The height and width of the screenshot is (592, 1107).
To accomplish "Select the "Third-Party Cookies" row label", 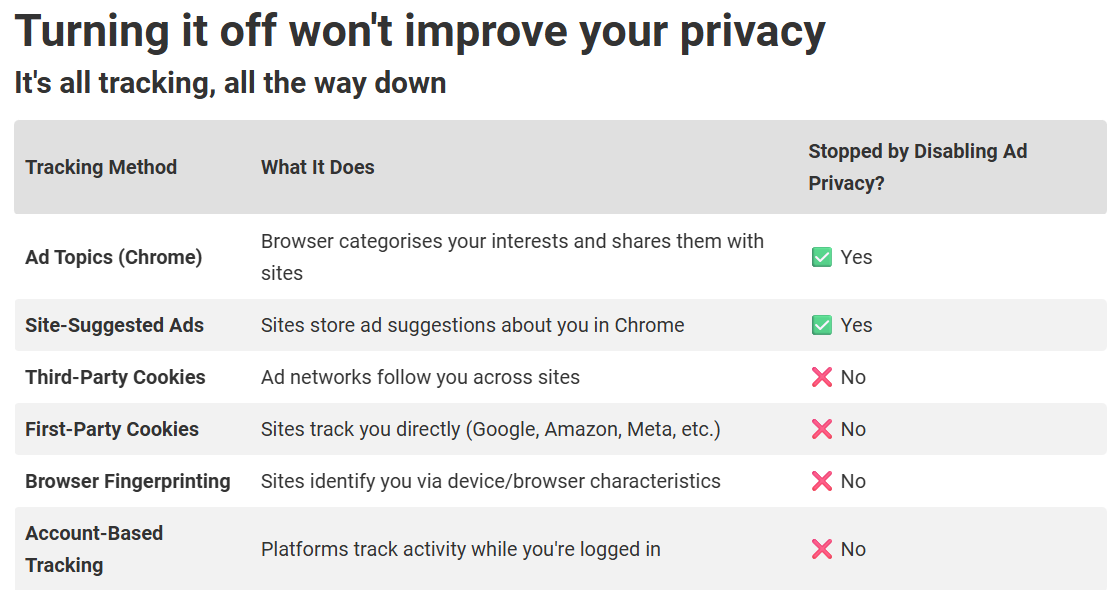I will 115,377.
